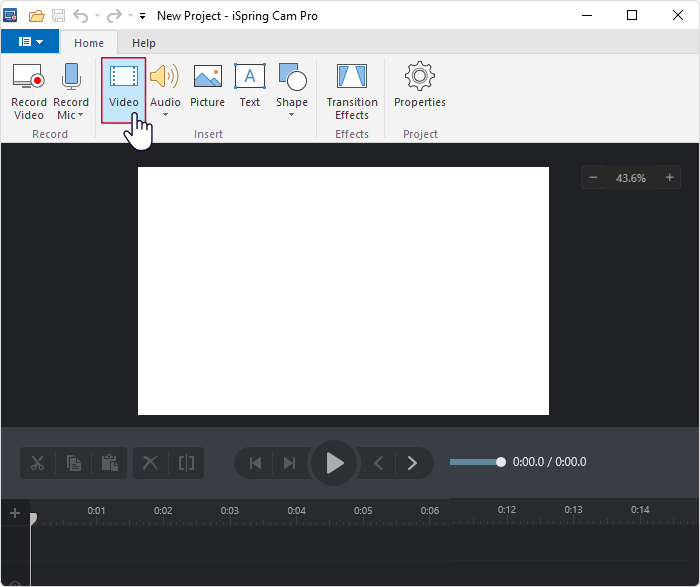The width and height of the screenshot is (700, 587).
Task: Close the iSpring Cam Pro window
Action: [678, 15]
